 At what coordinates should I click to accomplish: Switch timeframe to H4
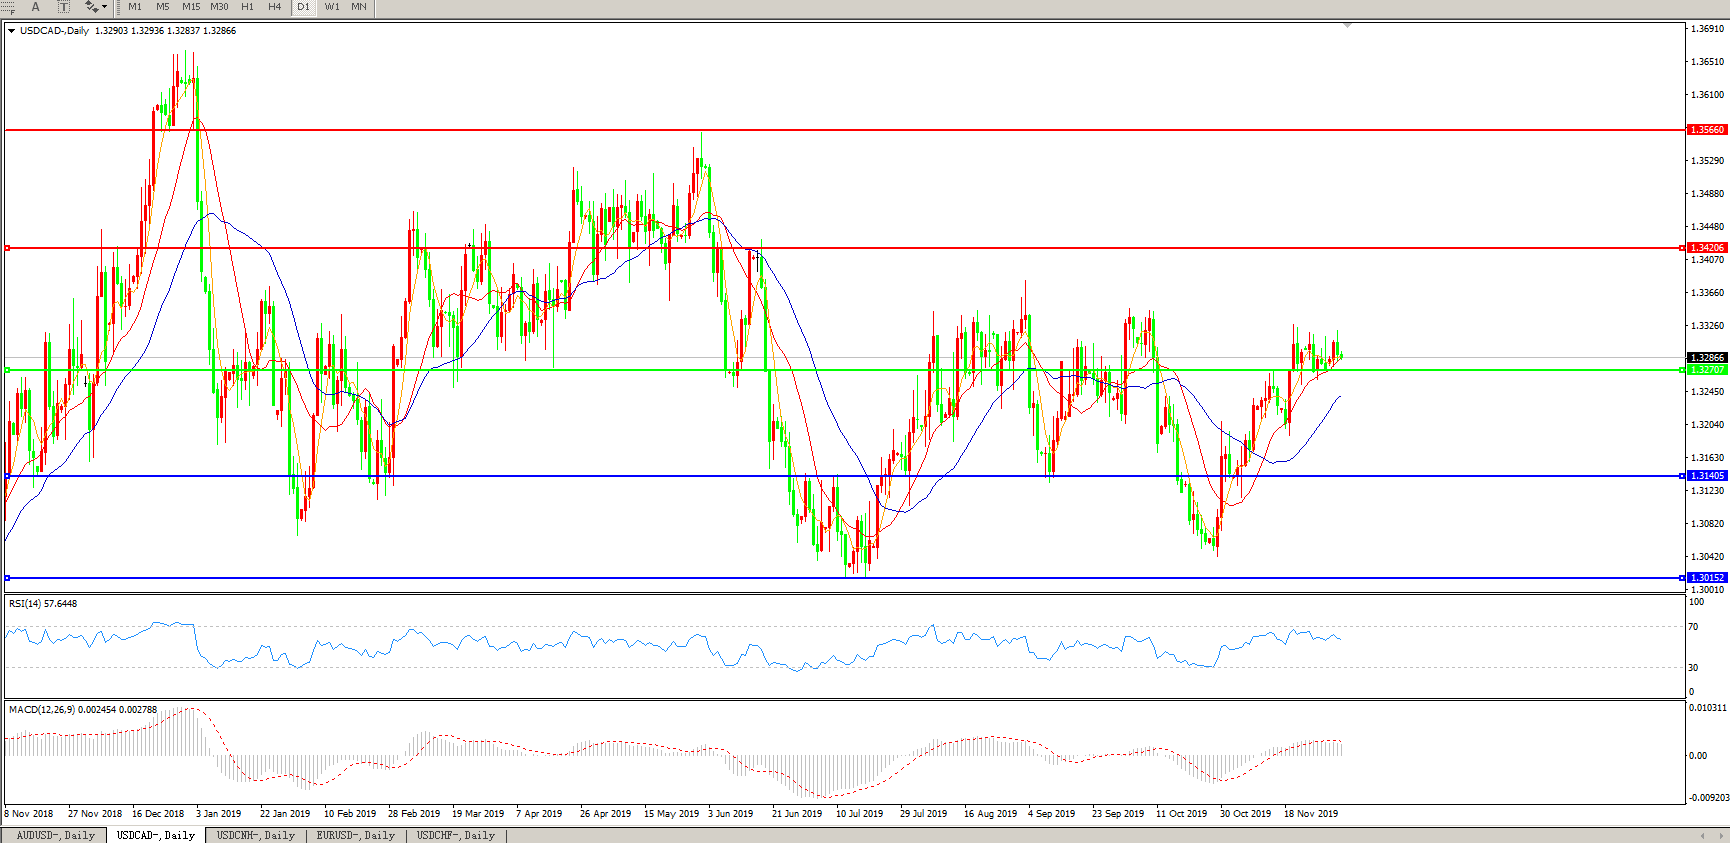click(x=275, y=7)
